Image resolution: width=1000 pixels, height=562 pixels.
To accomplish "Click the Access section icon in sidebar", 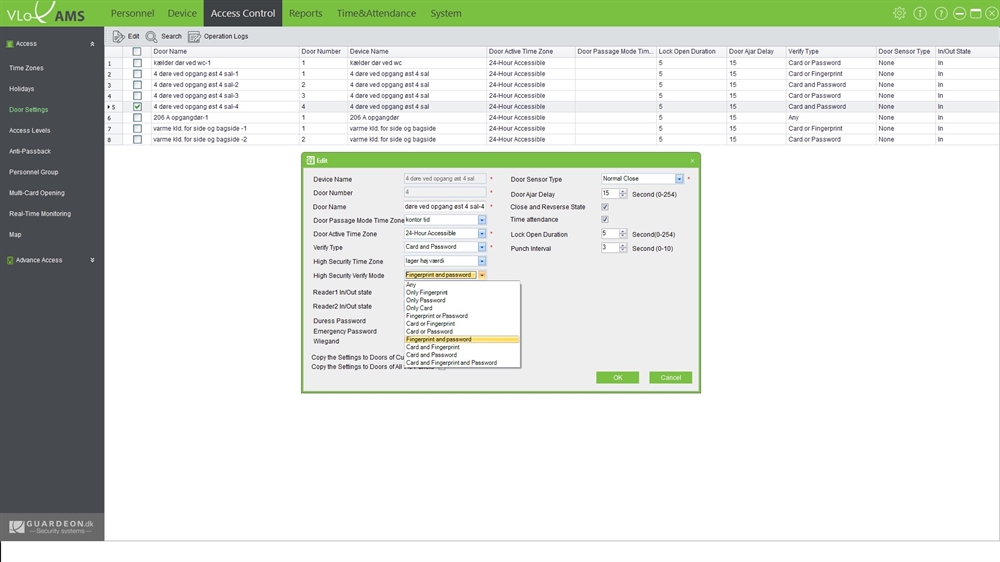I will tap(10, 44).
